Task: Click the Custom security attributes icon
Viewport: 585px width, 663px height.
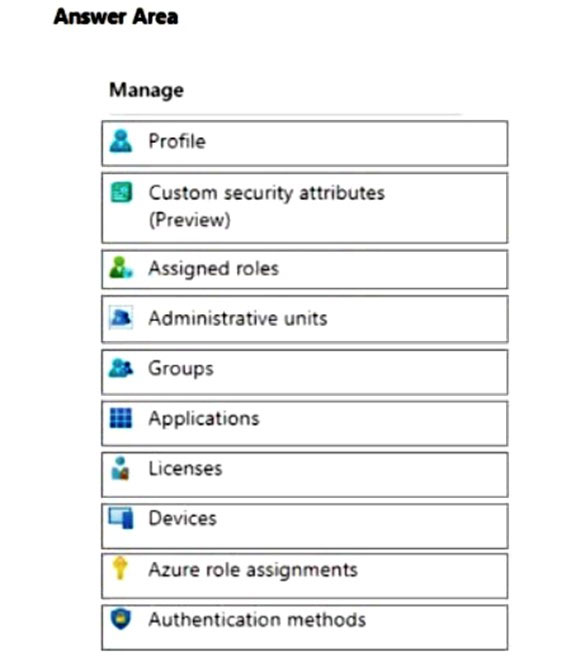Action: pyautogui.click(x=121, y=192)
